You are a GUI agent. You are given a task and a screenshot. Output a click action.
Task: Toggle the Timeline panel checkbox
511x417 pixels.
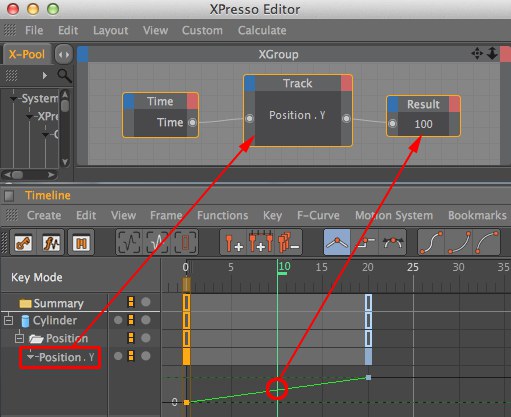[x=9, y=196]
